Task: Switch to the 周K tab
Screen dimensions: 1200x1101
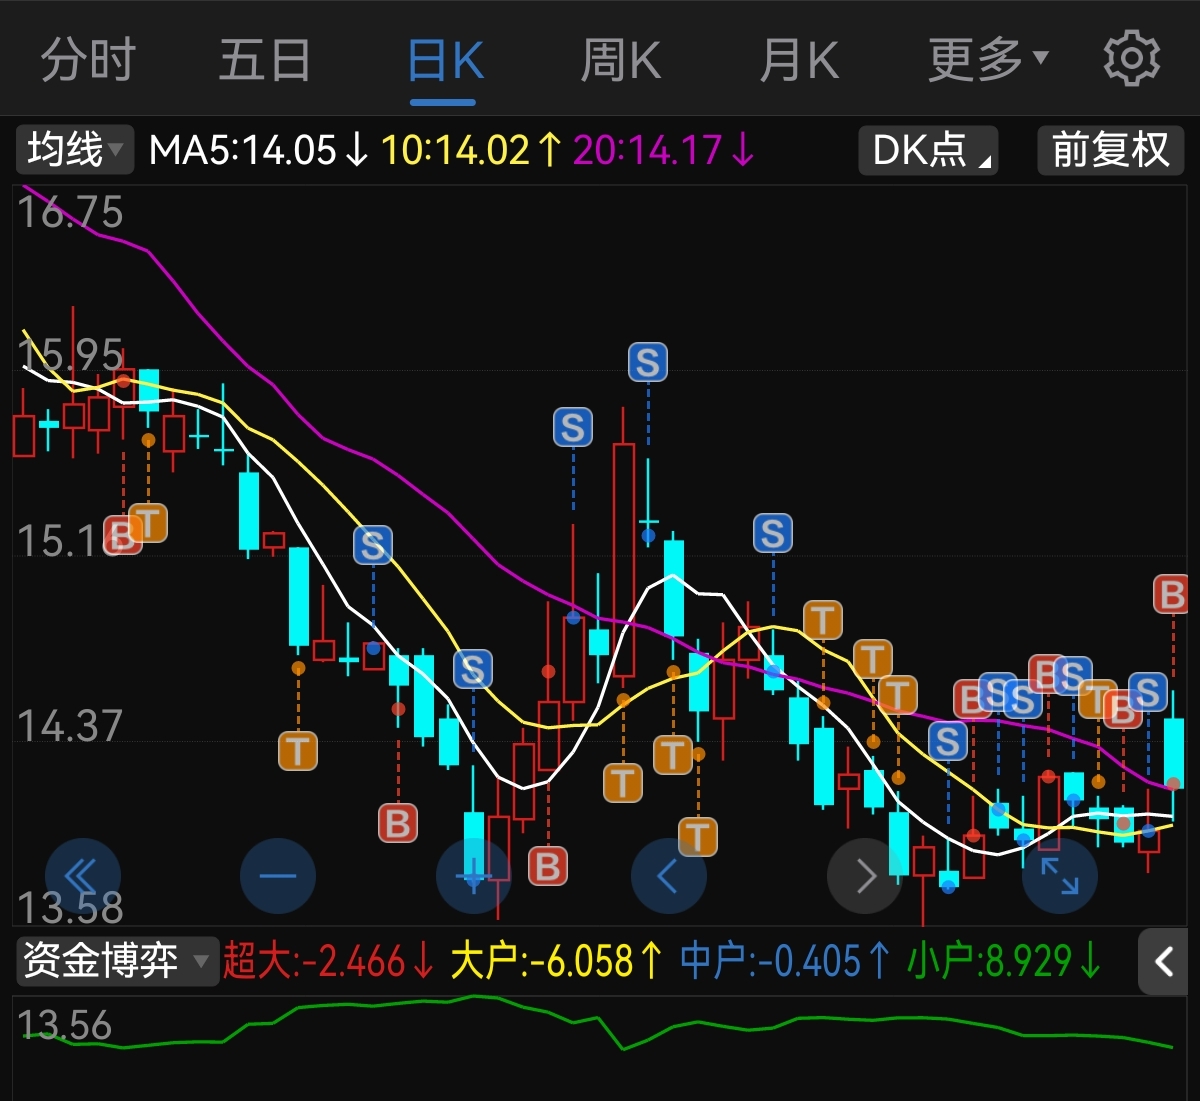Action: (x=621, y=60)
